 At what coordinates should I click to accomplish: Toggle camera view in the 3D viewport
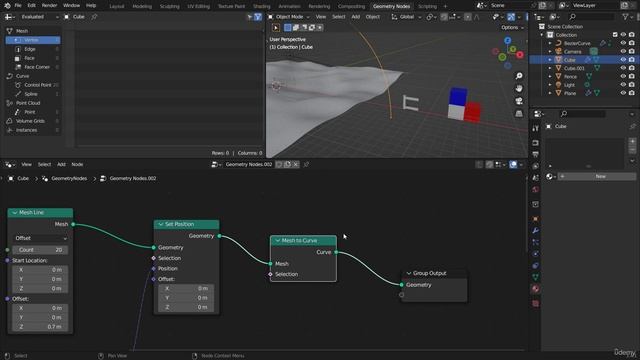(519, 101)
